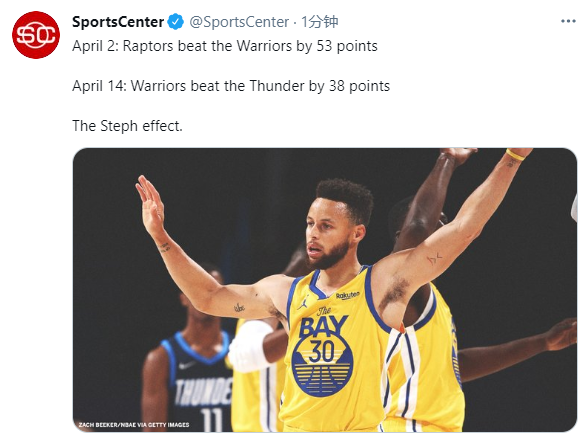Select the April 2 Raptors text line

coord(225,46)
